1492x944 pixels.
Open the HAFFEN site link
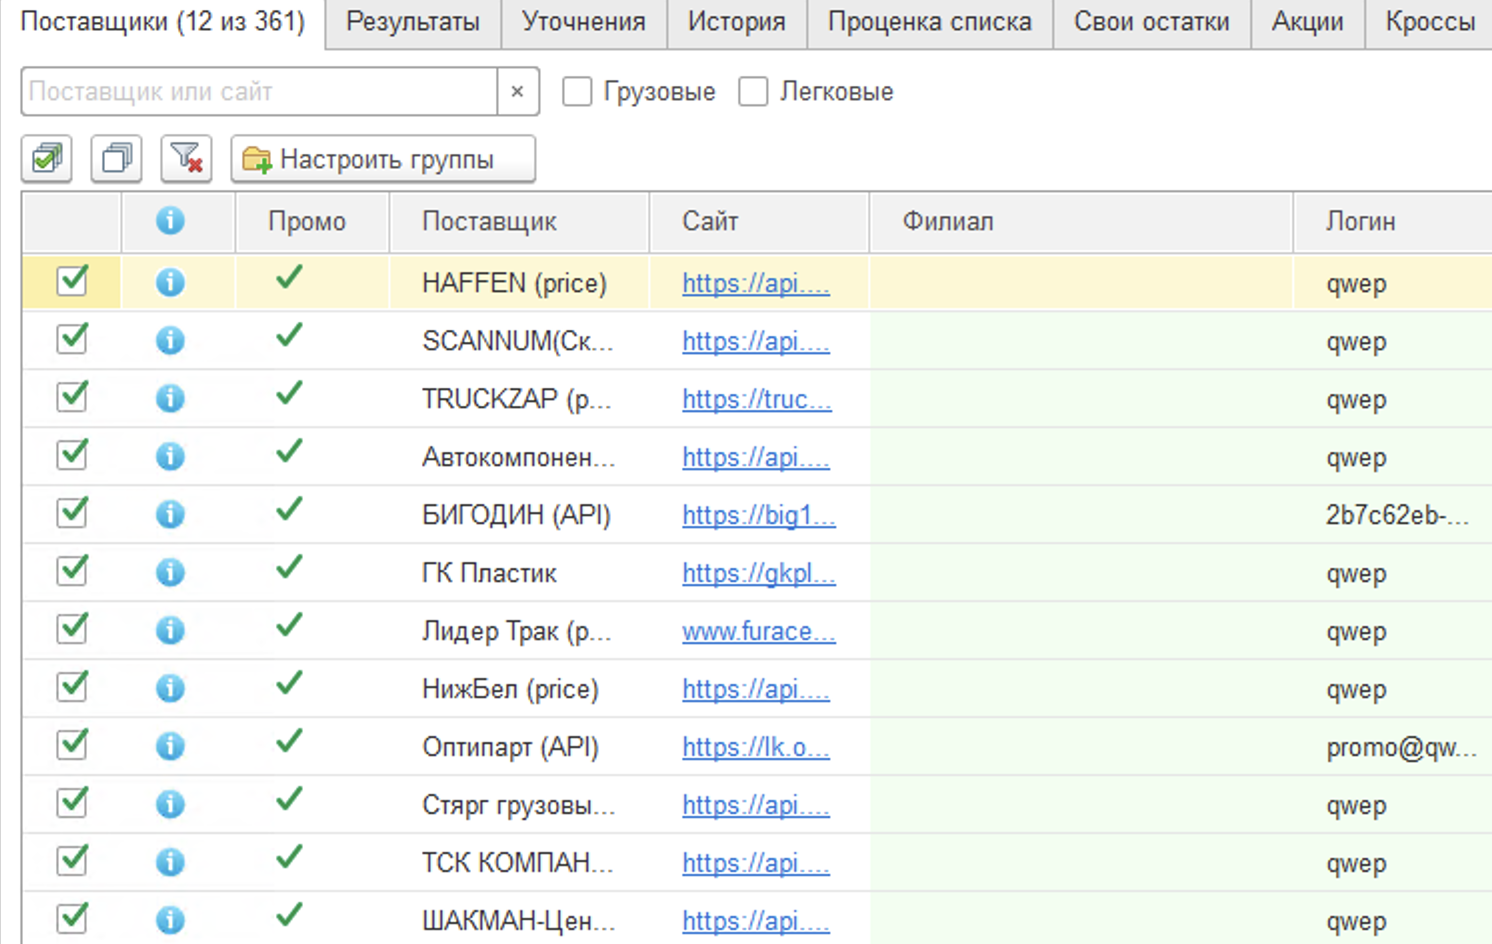pos(756,283)
